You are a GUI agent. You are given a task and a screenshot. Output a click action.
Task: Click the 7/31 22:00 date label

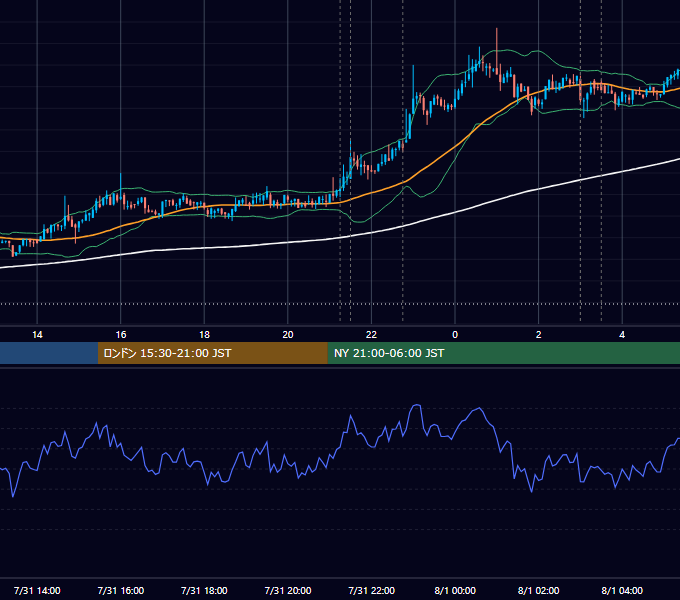tap(372, 590)
